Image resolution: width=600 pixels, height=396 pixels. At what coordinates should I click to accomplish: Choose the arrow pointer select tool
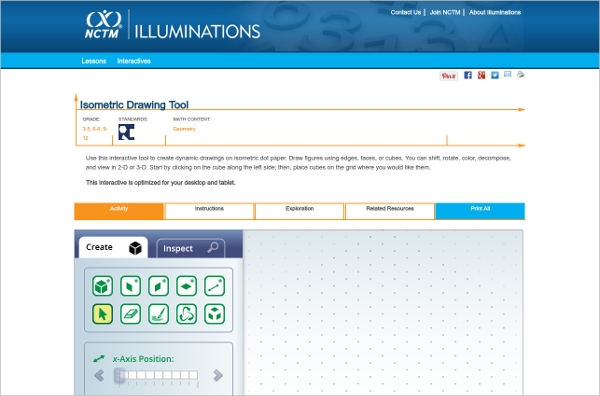tap(103, 314)
